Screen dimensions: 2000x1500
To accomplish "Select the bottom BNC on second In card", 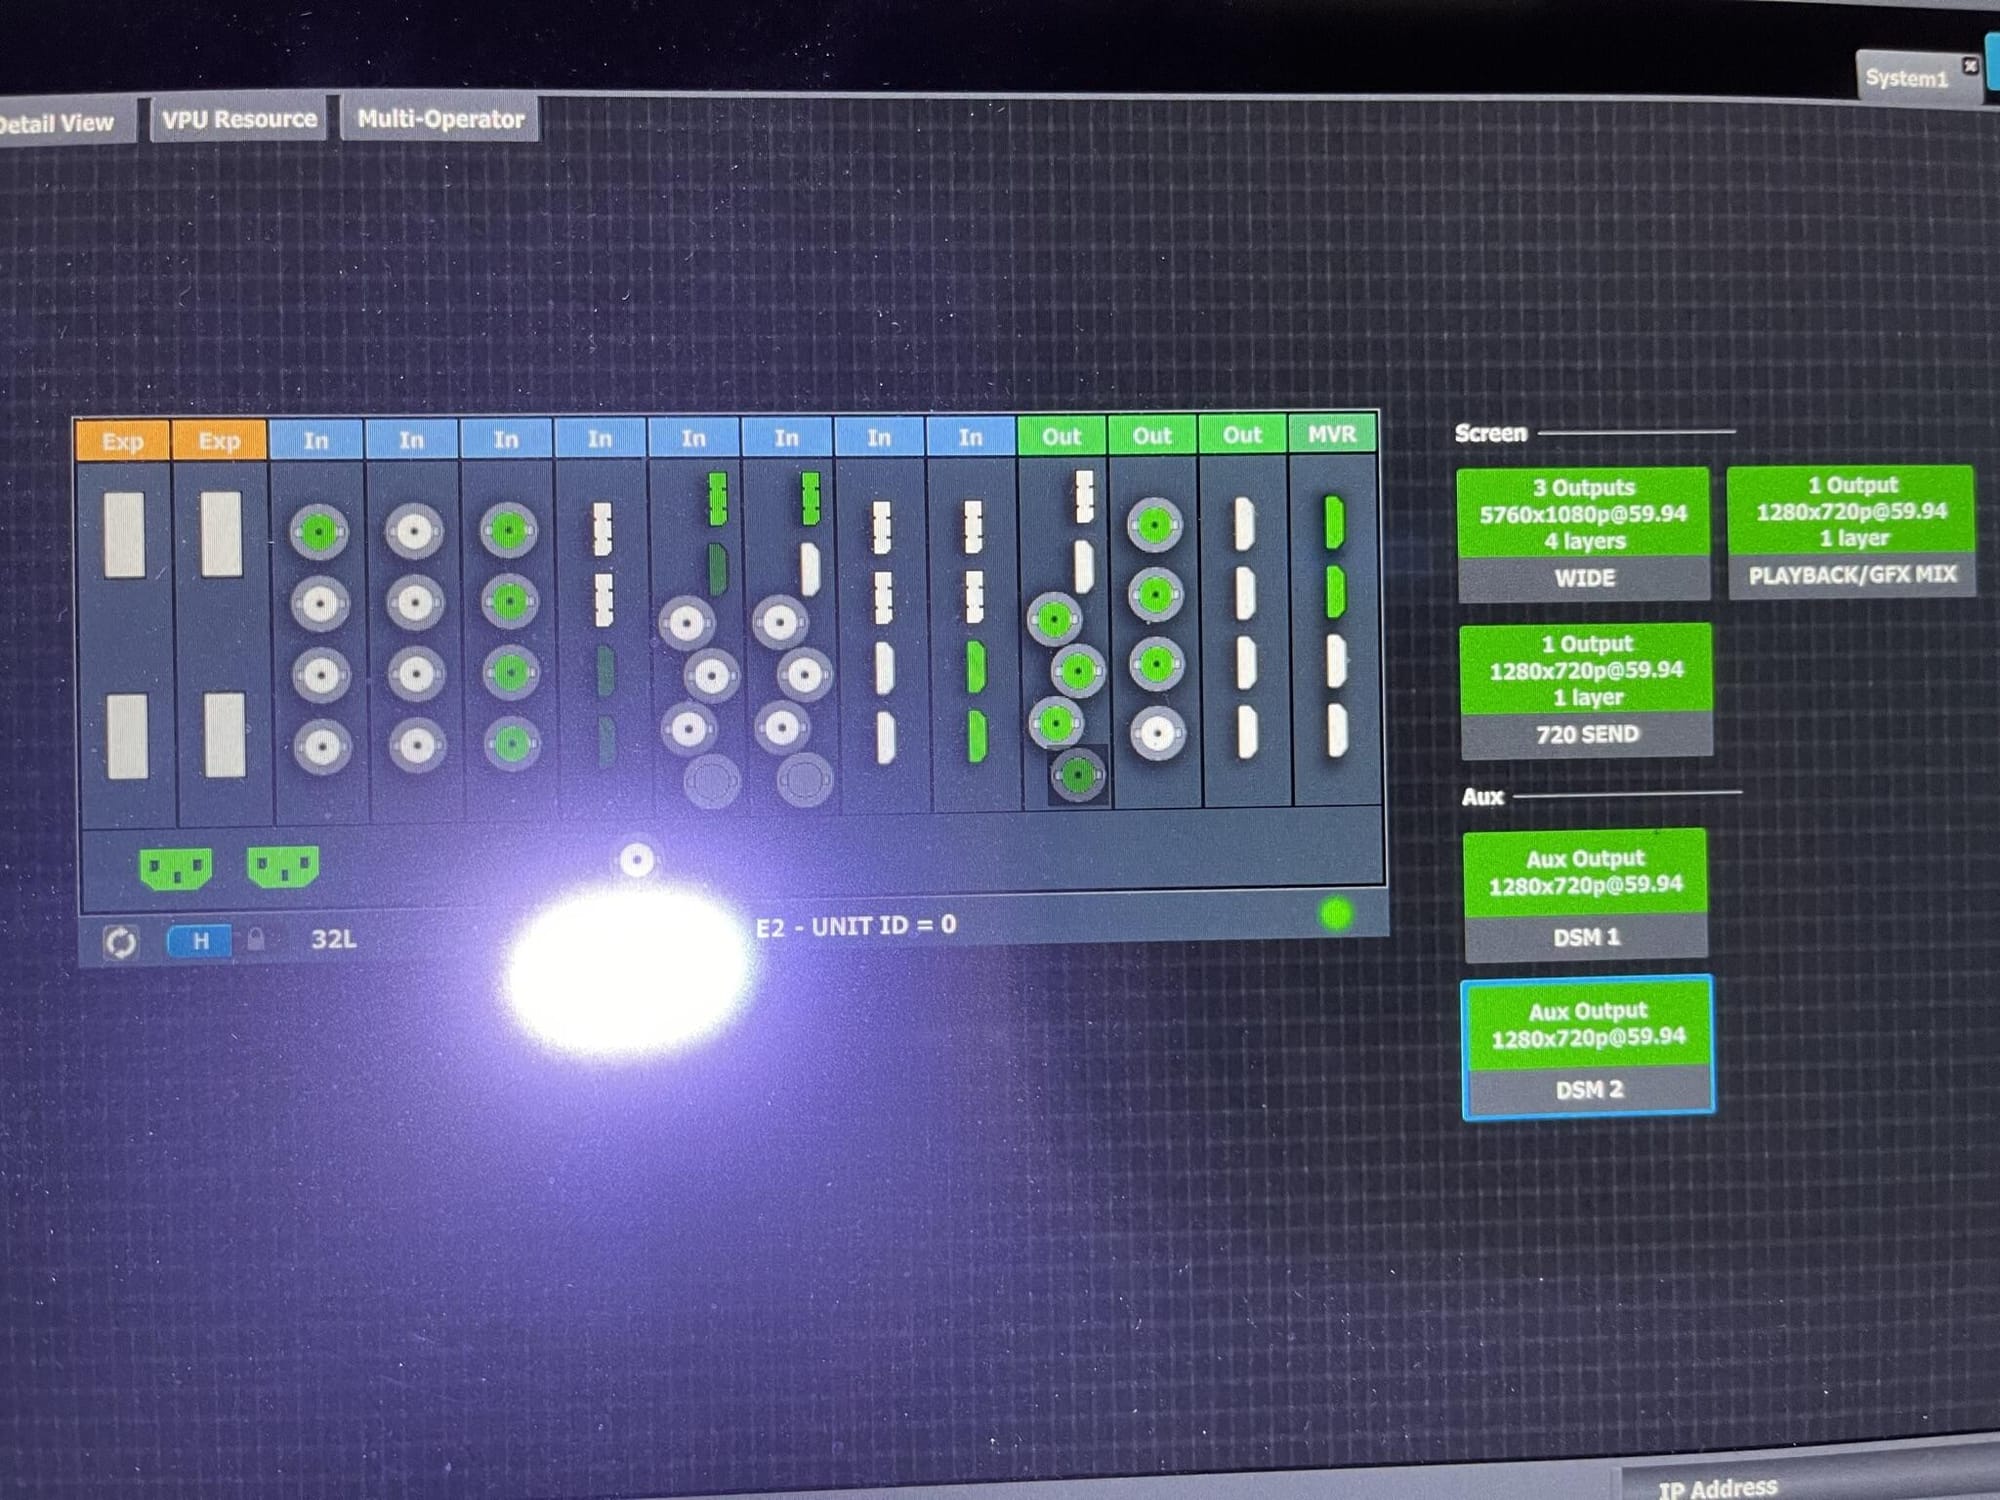I will pyautogui.click(x=417, y=745).
